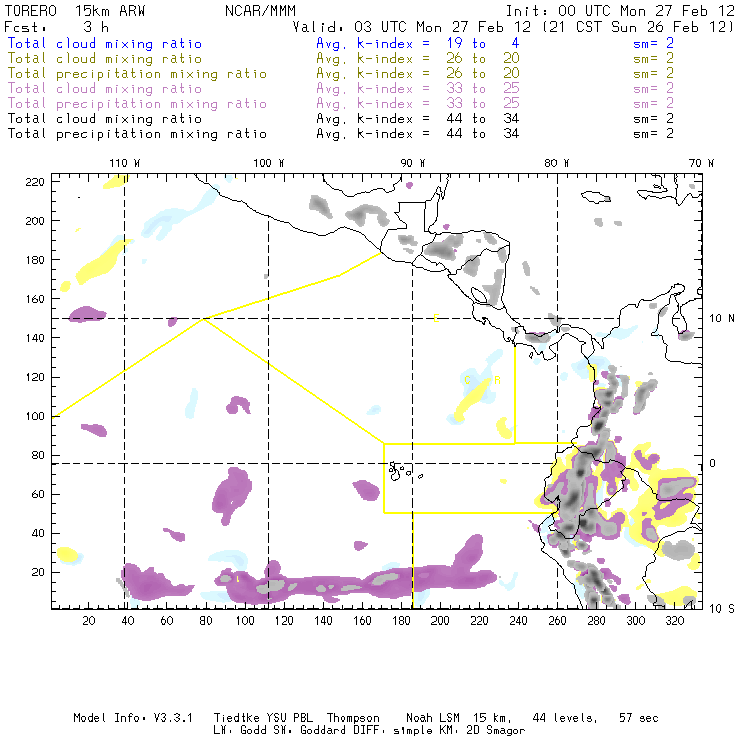Click the yellow 'E' marker on the map
The image size is (740, 740).
coord(436,319)
